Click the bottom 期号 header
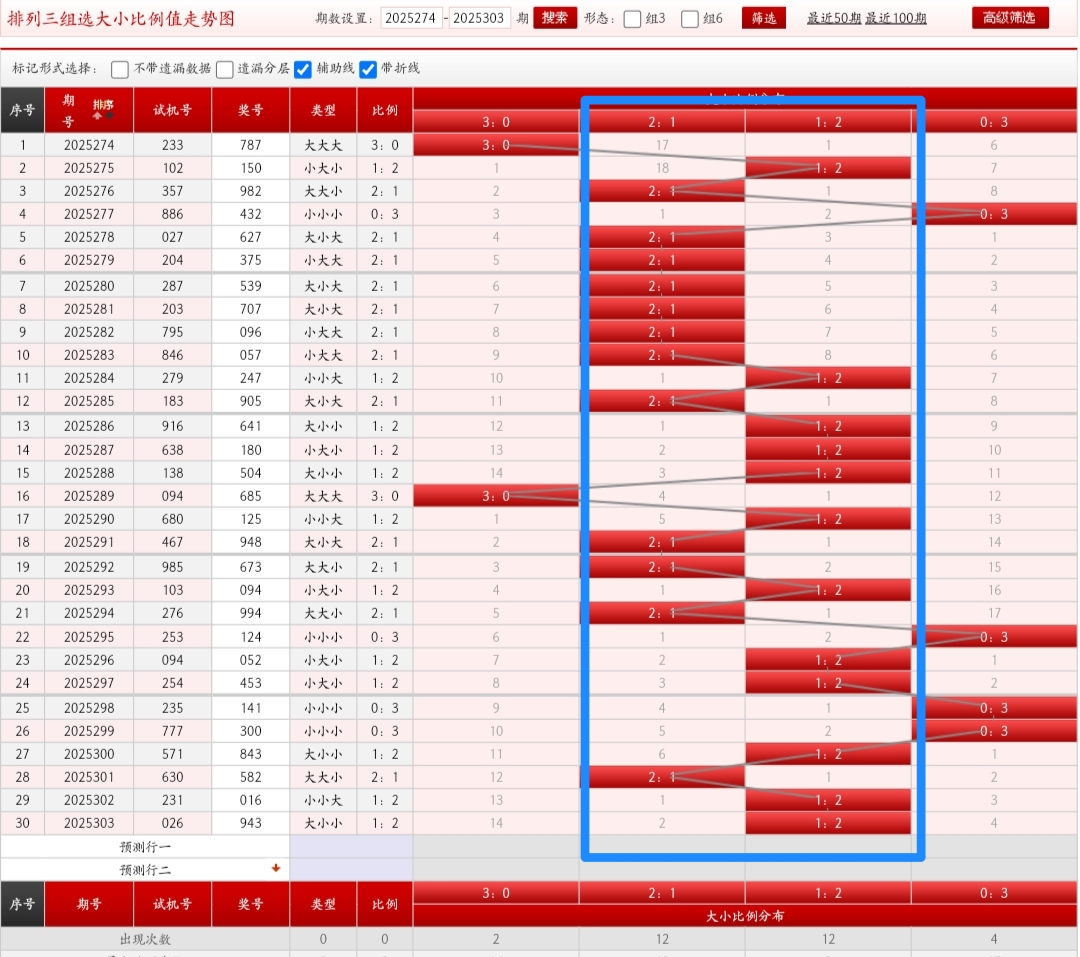The width and height of the screenshot is (1080, 957). click(89, 904)
